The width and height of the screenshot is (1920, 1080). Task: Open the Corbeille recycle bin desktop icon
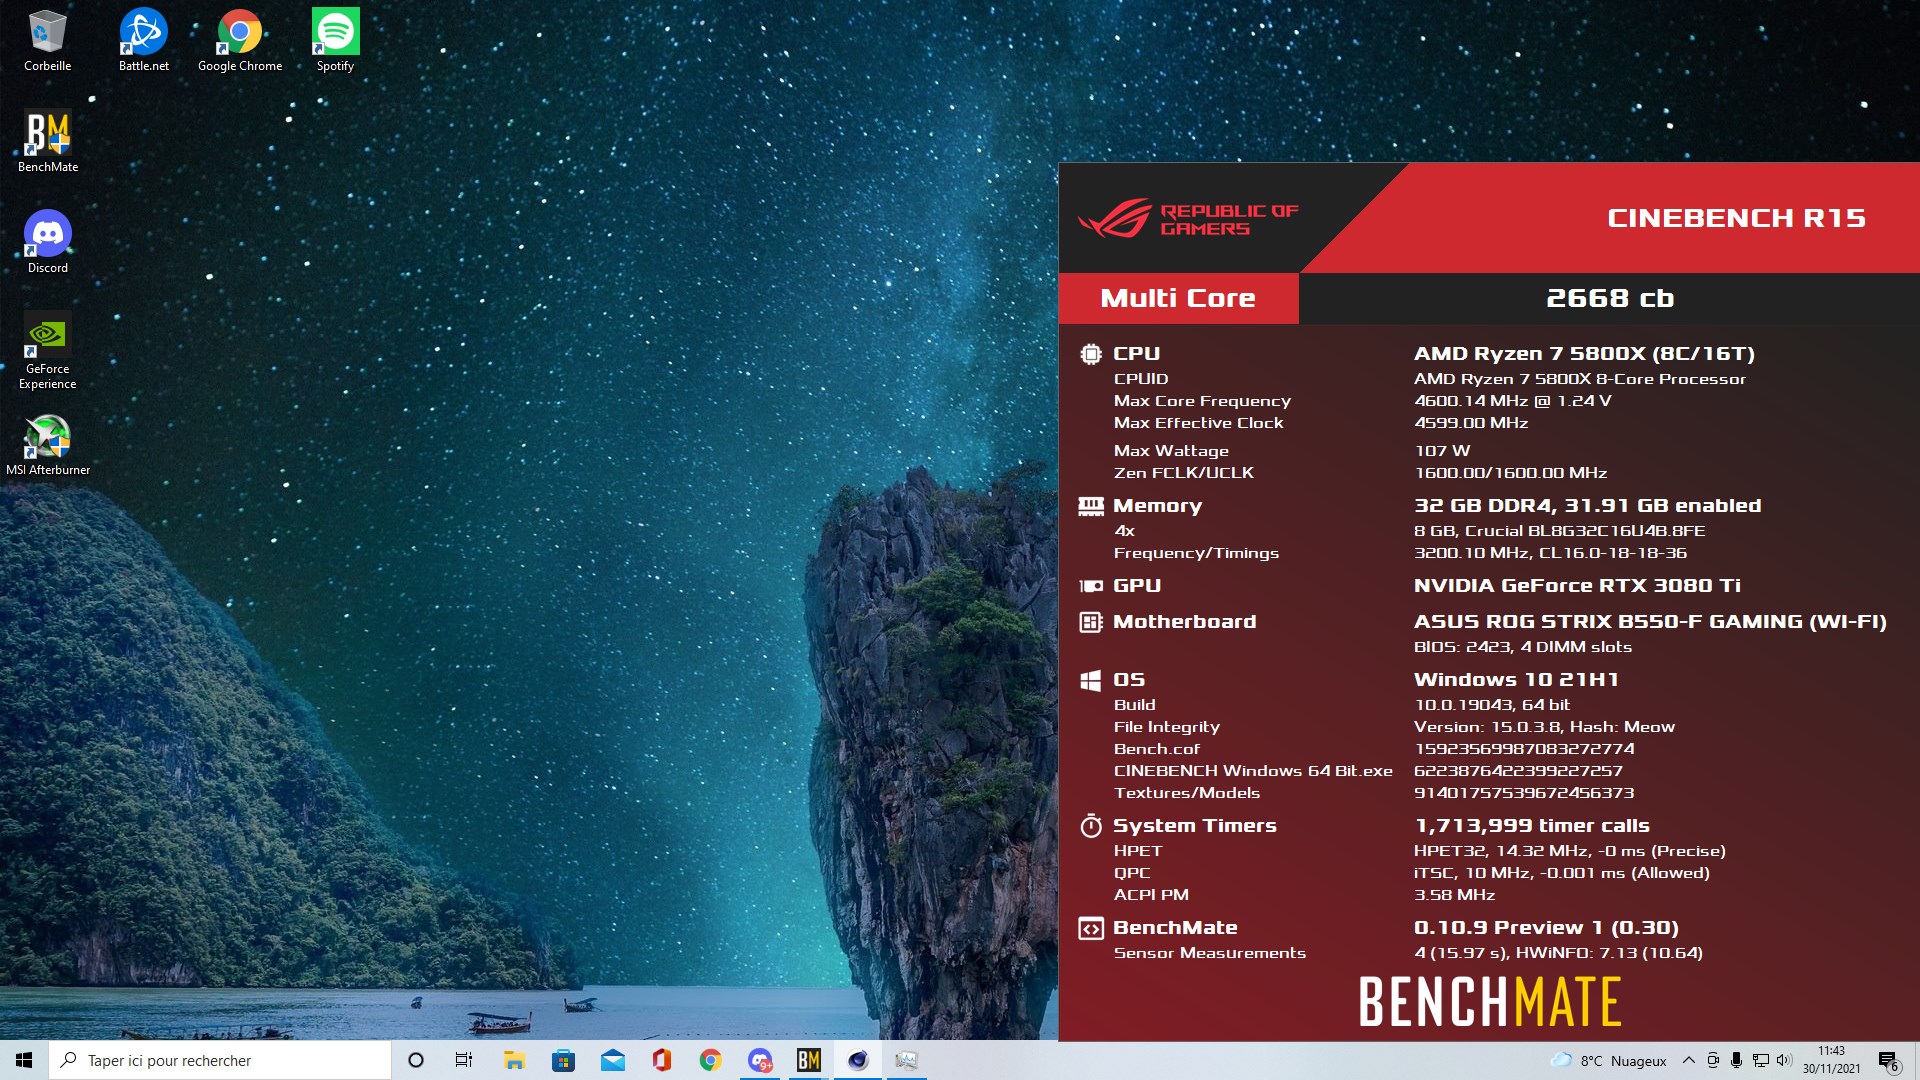pyautogui.click(x=47, y=41)
